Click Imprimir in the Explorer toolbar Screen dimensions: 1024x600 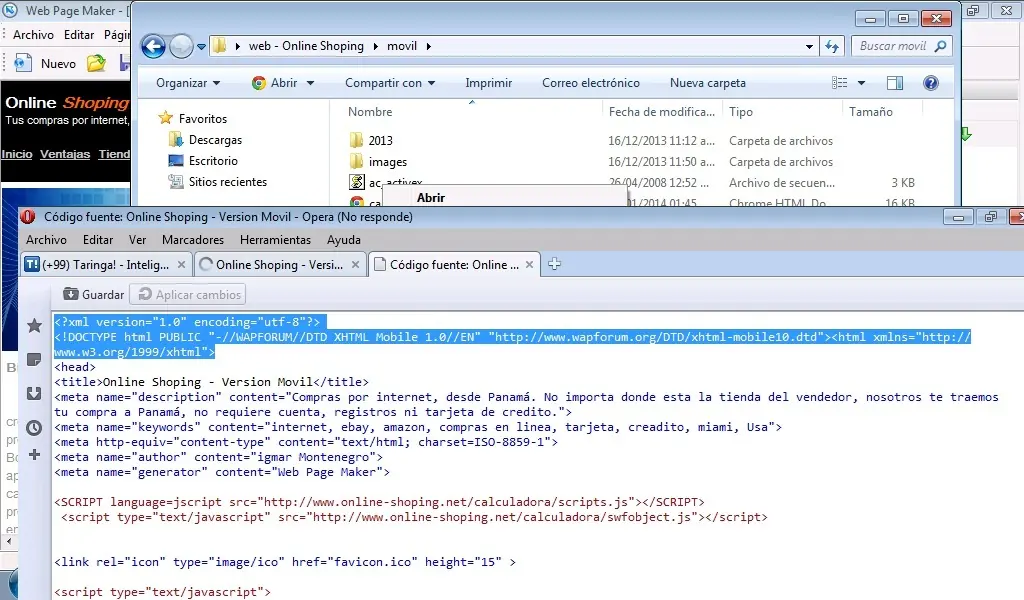(488, 83)
